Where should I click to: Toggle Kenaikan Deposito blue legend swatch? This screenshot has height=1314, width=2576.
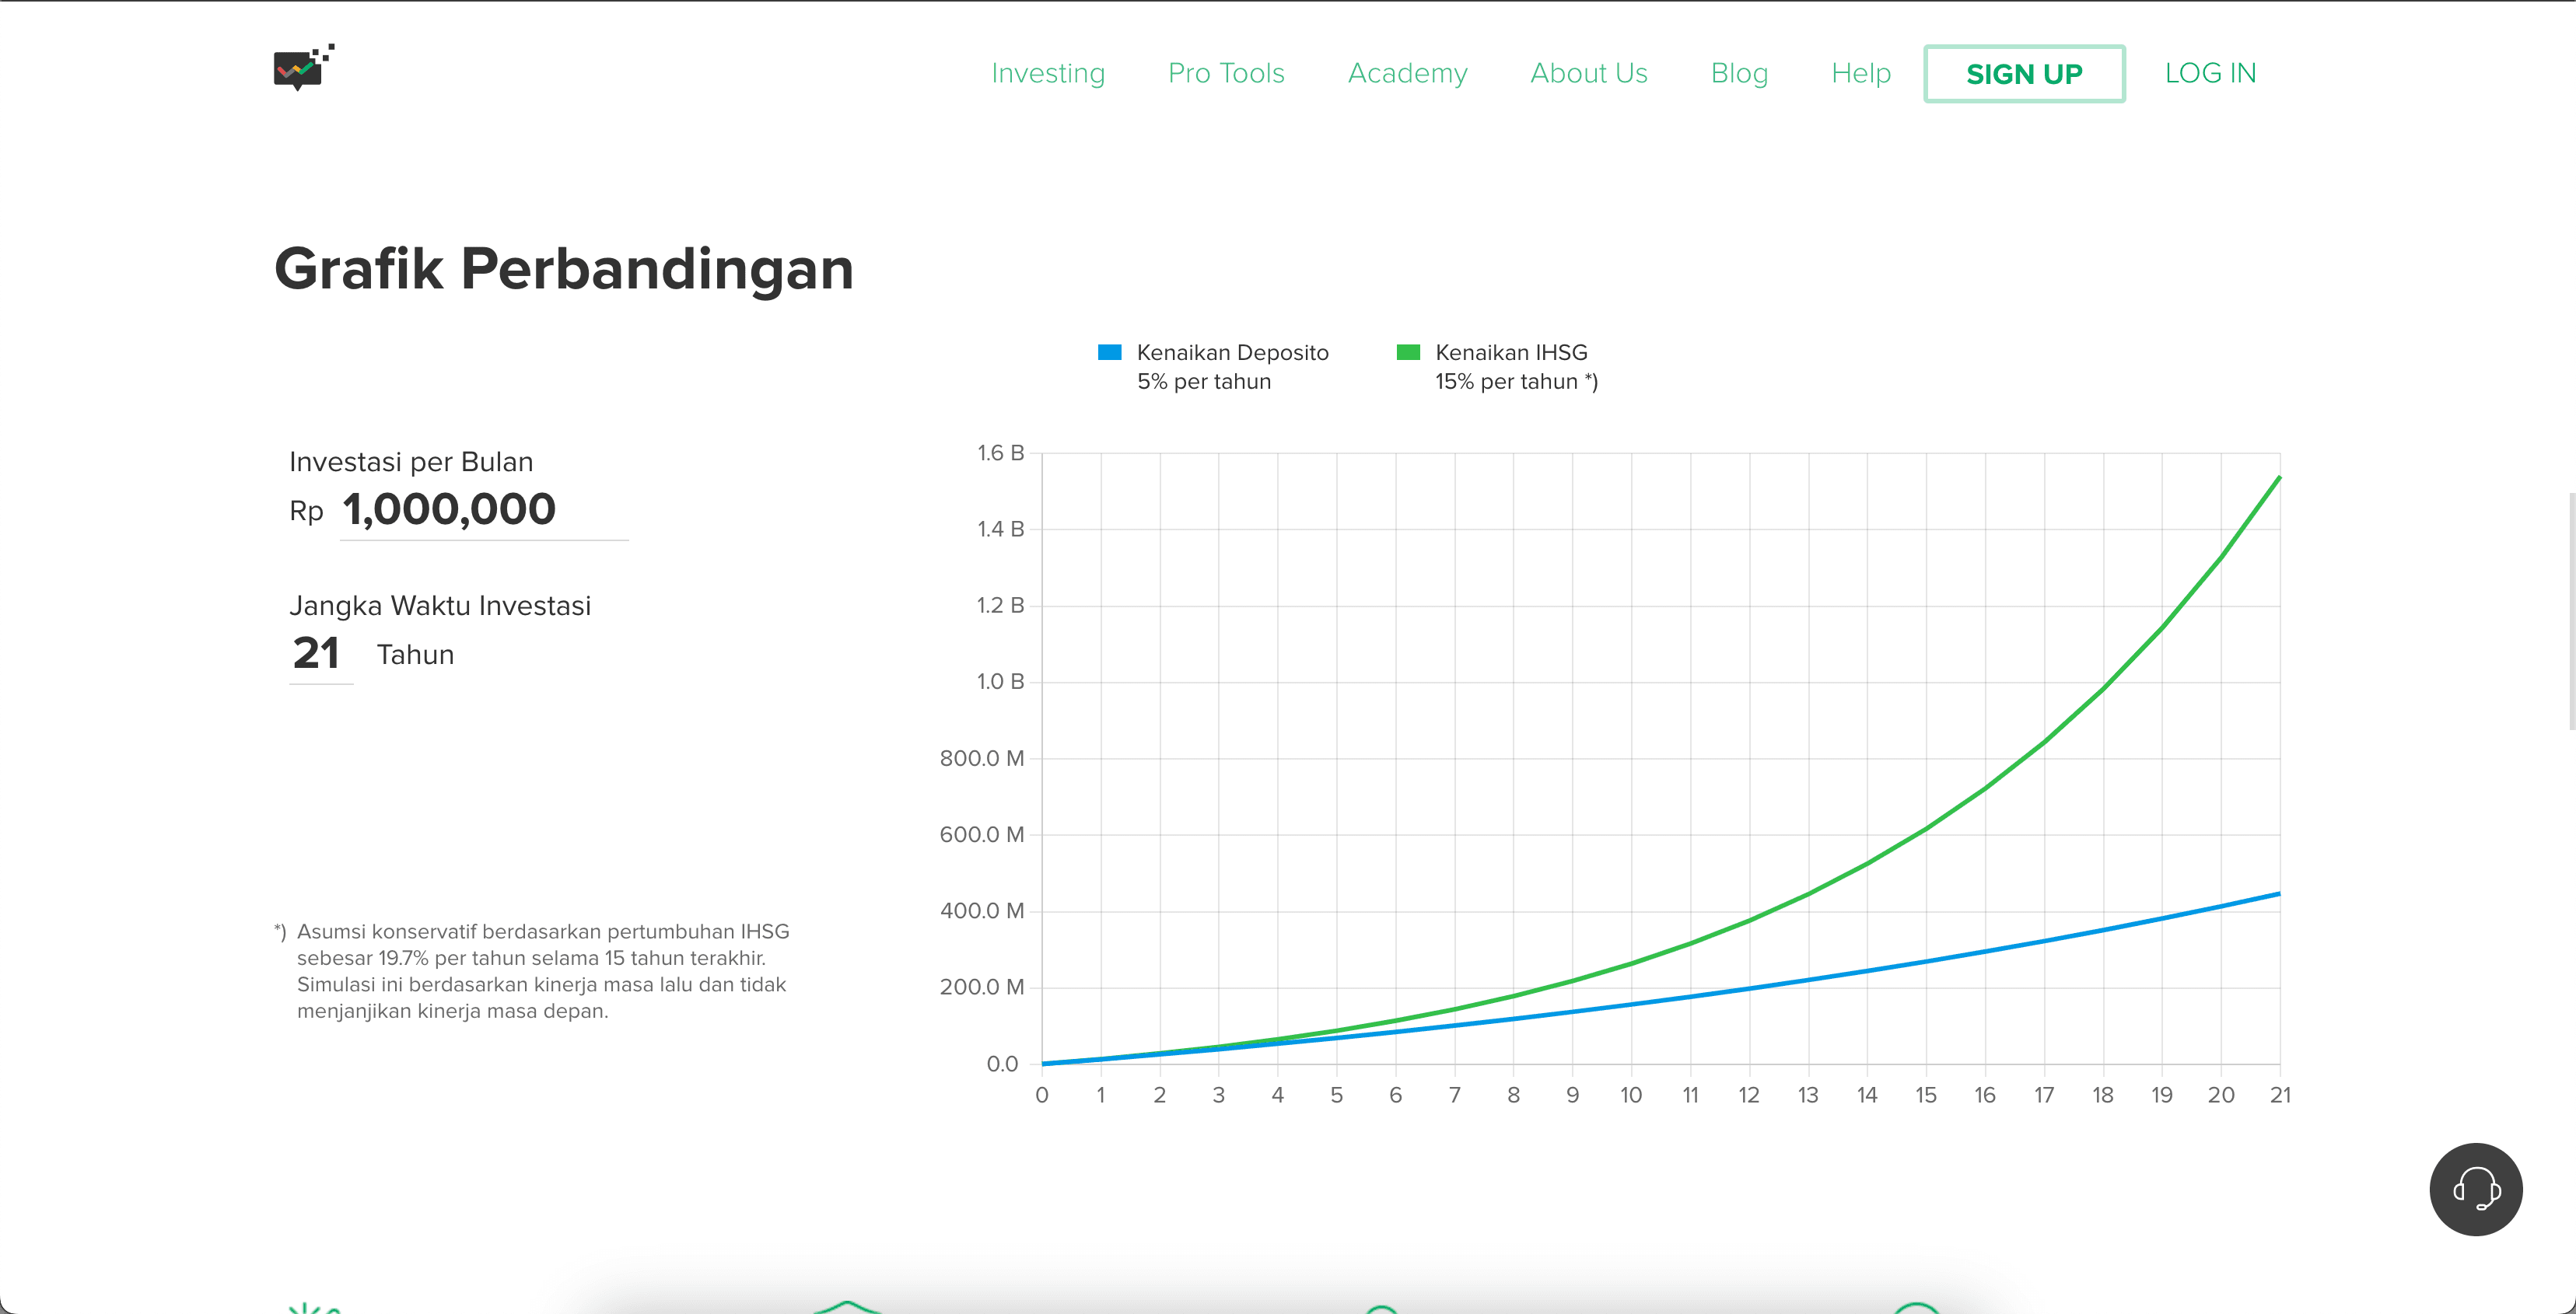pyautogui.click(x=1109, y=352)
